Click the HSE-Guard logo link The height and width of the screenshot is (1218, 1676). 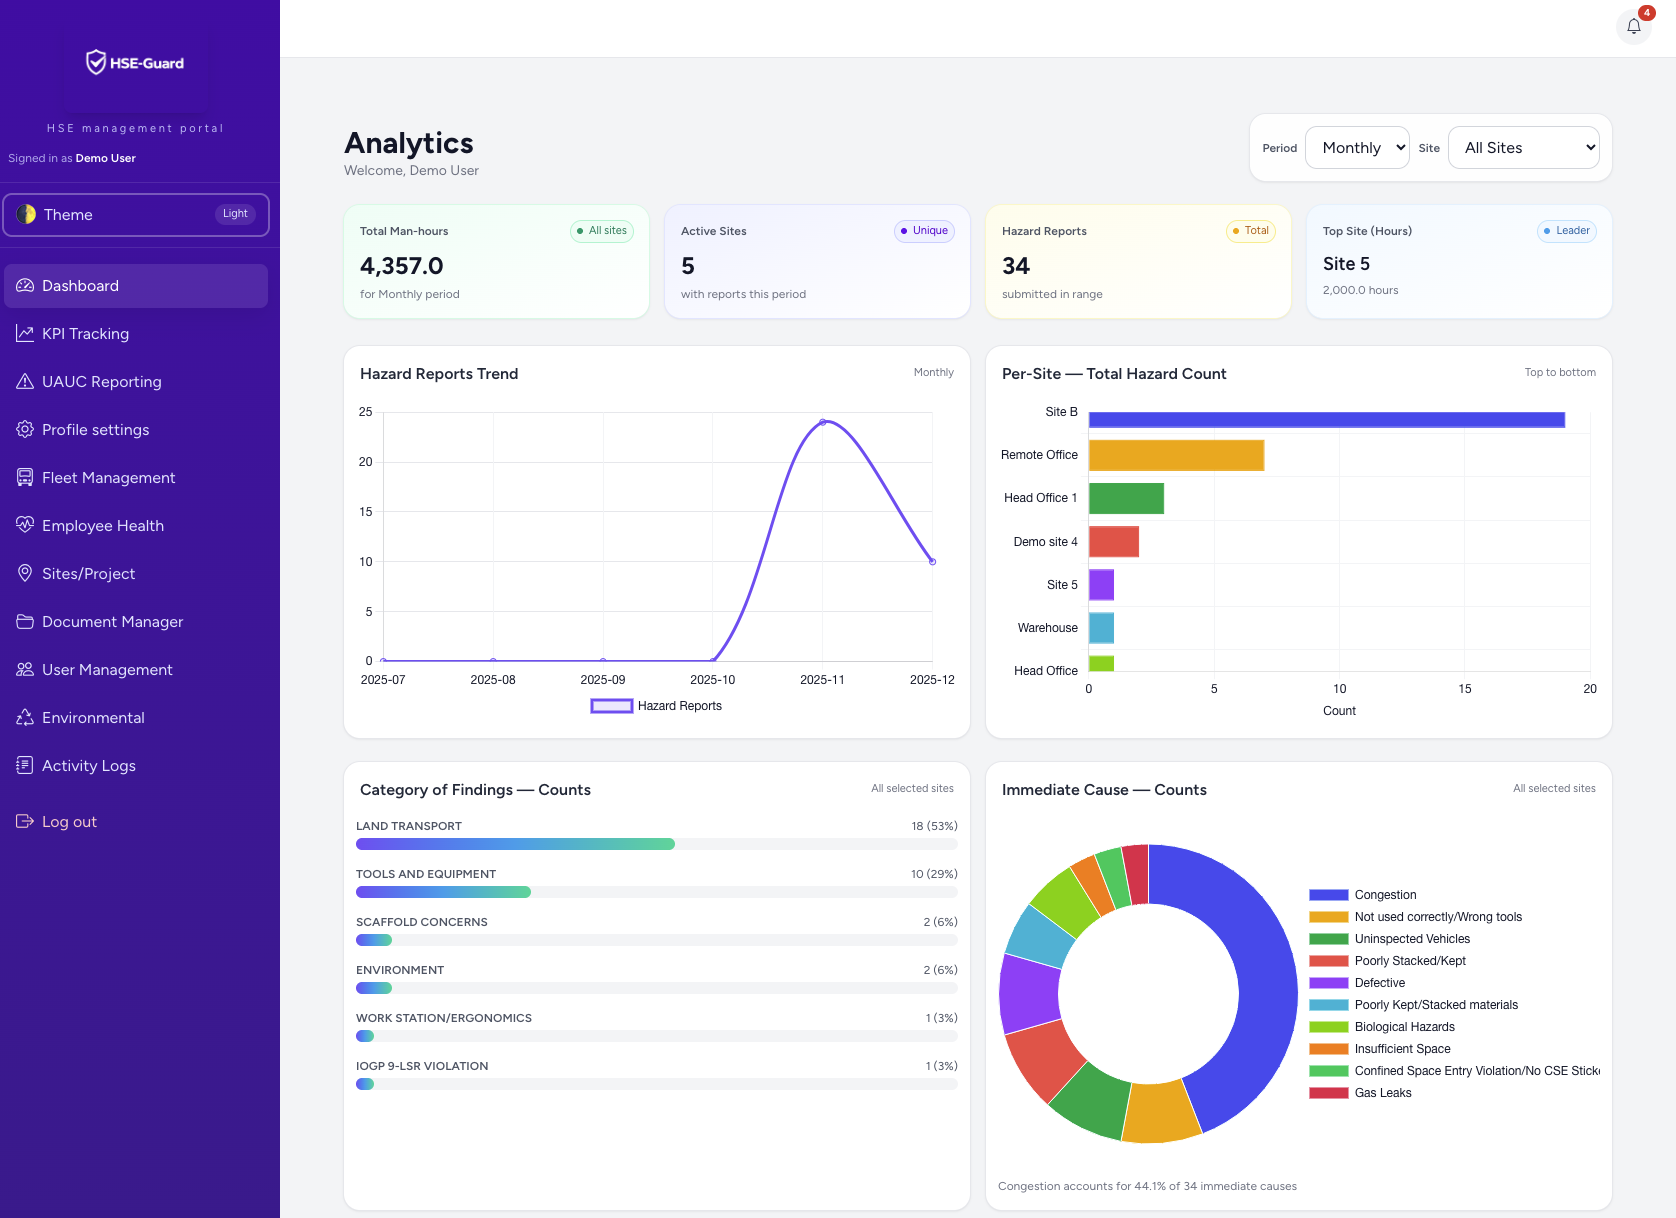pyautogui.click(x=135, y=62)
